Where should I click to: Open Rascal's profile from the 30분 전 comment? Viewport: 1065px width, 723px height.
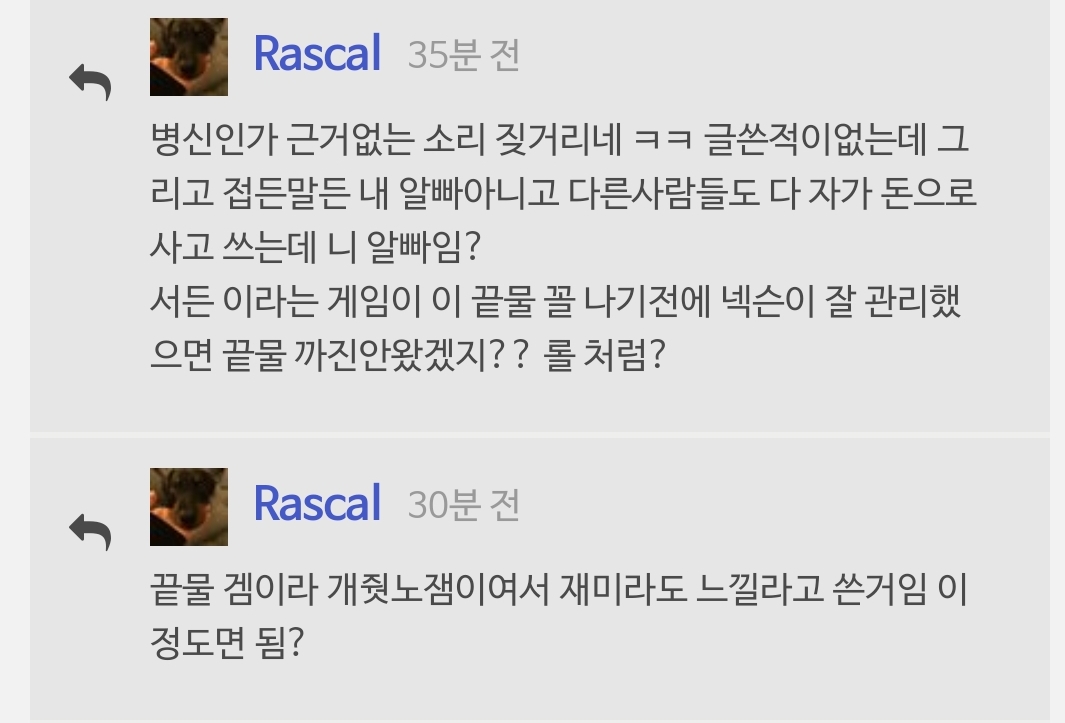coord(317,503)
